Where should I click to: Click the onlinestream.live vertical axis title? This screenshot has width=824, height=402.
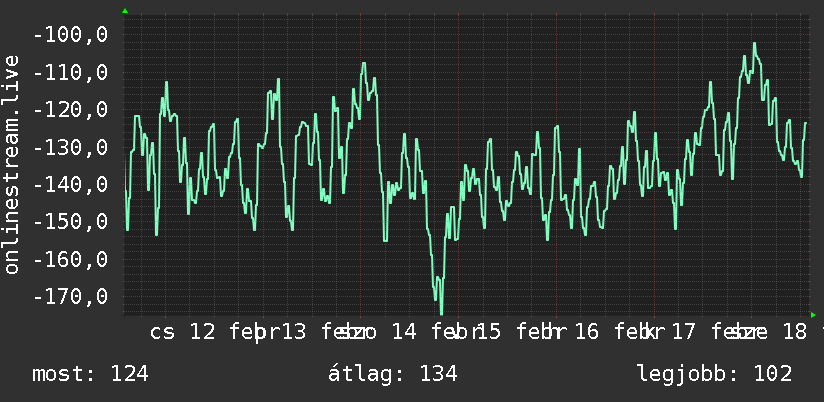coord(11,164)
